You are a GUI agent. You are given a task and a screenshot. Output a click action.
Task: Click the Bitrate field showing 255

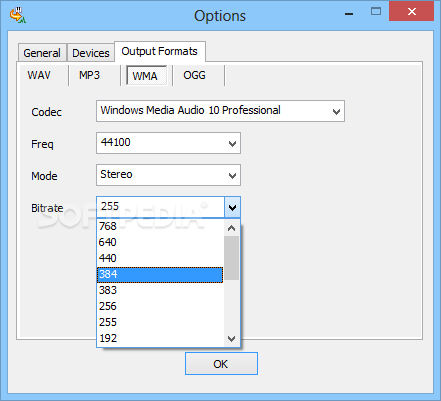(161, 207)
